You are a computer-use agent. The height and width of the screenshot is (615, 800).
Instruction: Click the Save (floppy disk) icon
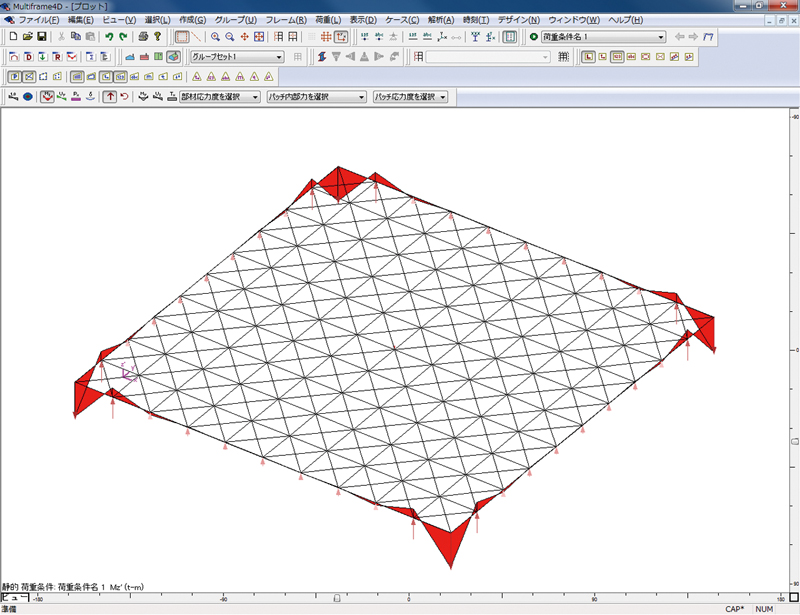tap(42, 37)
